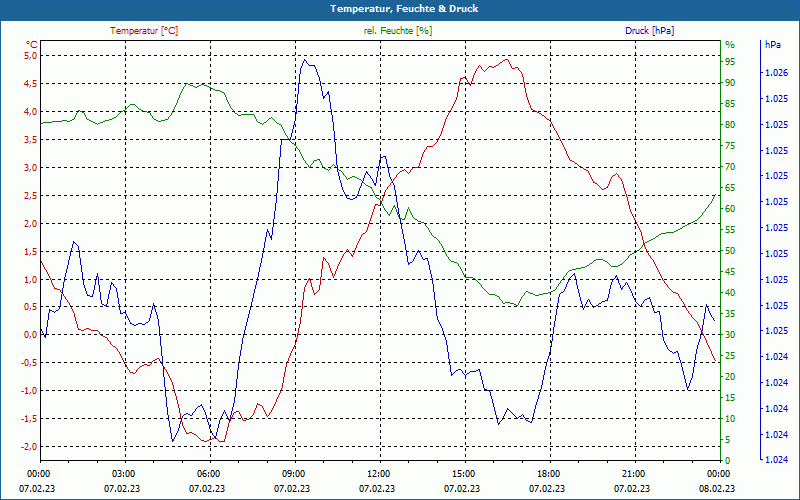Click the 50 humidity axis value
Screen dimensions: 800x500
[730, 251]
